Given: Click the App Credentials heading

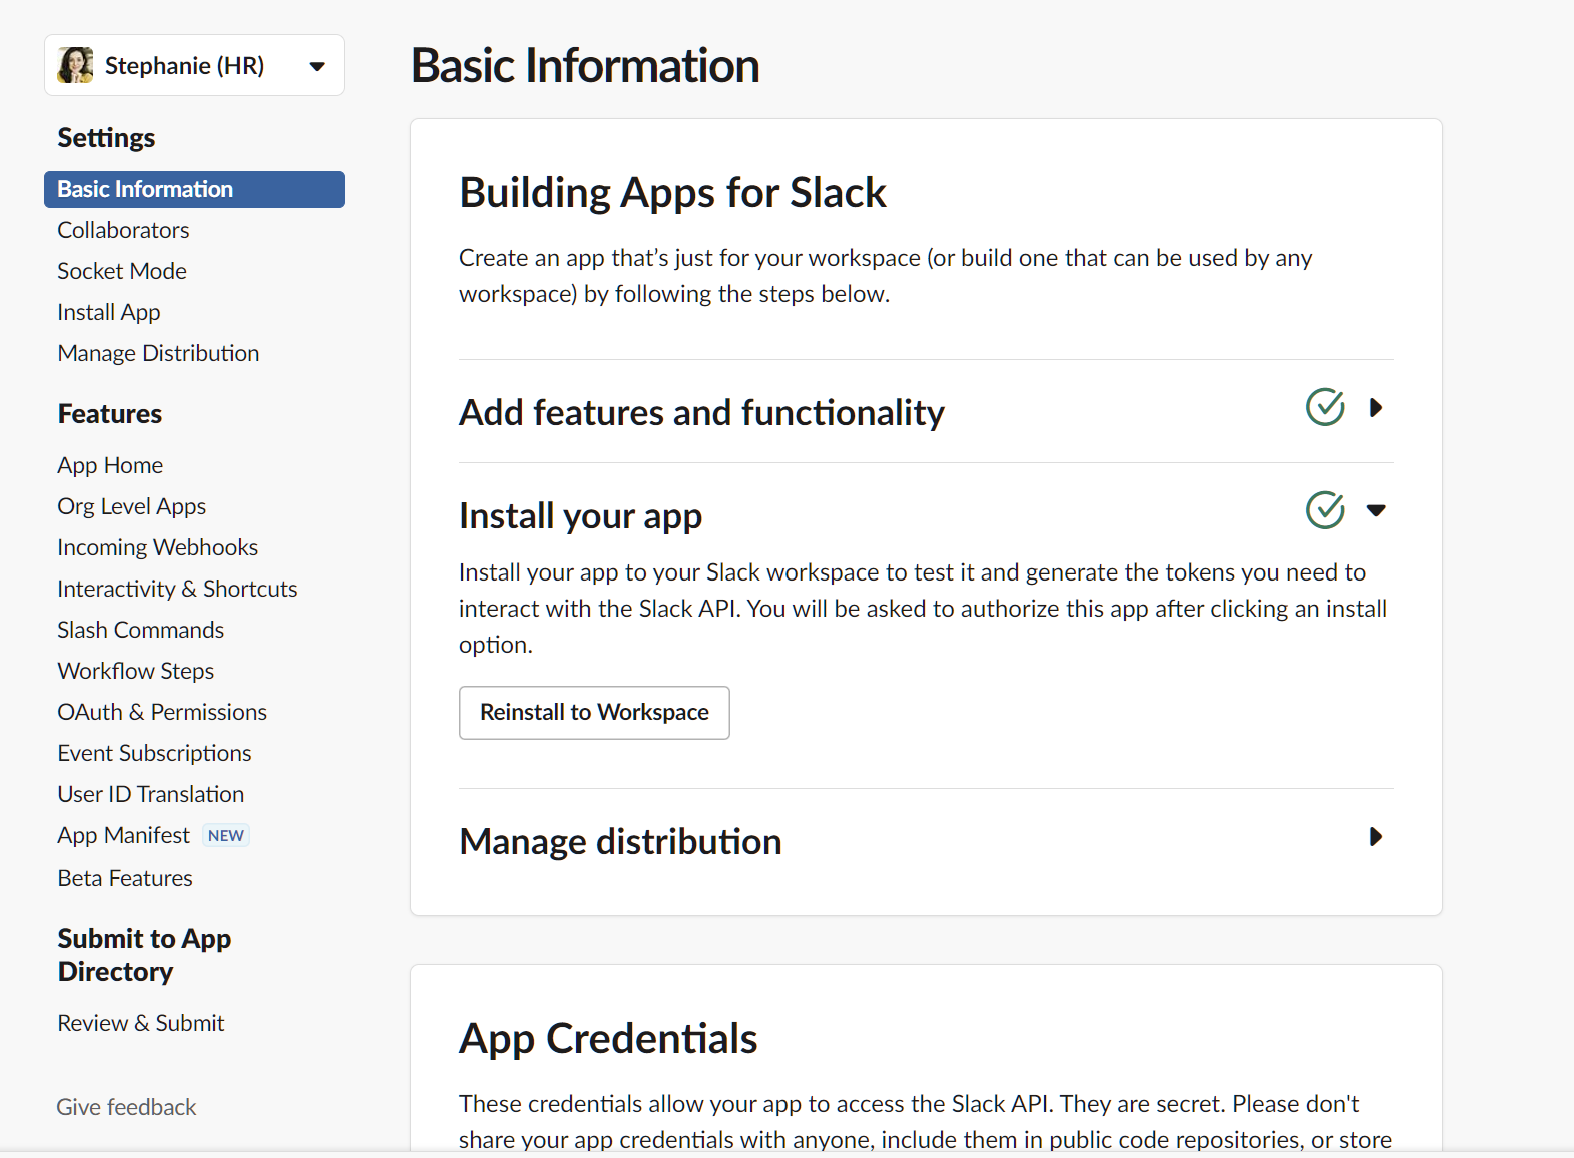Looking at the screenshot, I should tap(608, 1038).
